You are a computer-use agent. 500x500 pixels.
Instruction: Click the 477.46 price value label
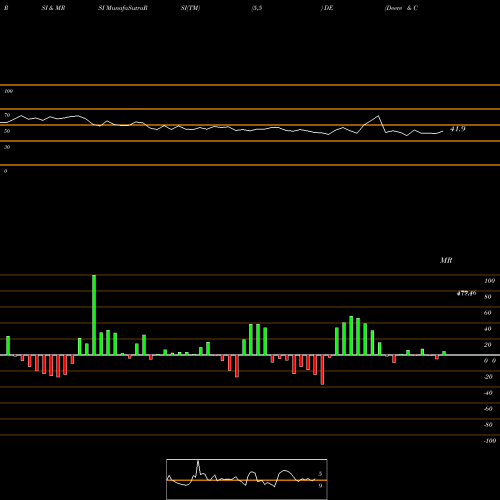pos(466,293)
